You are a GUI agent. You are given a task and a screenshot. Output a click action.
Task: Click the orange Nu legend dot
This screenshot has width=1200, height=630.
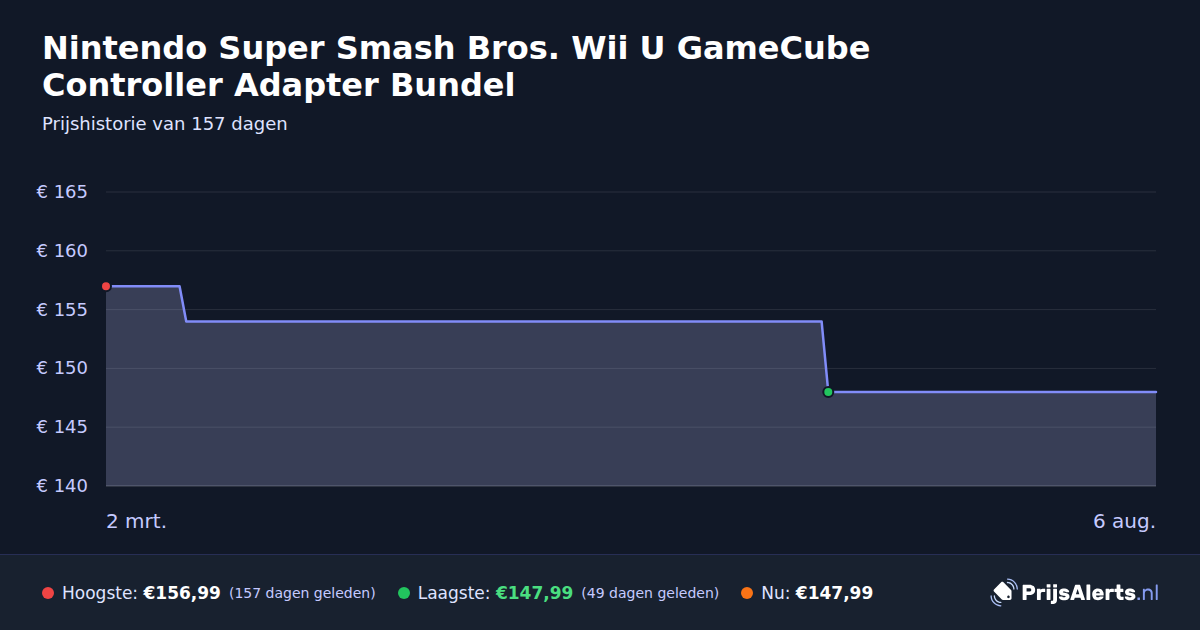[x=747, y=593]
